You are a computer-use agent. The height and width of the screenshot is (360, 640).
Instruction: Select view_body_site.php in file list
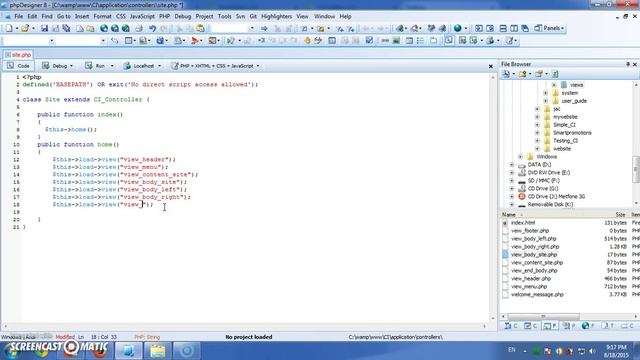534,255
